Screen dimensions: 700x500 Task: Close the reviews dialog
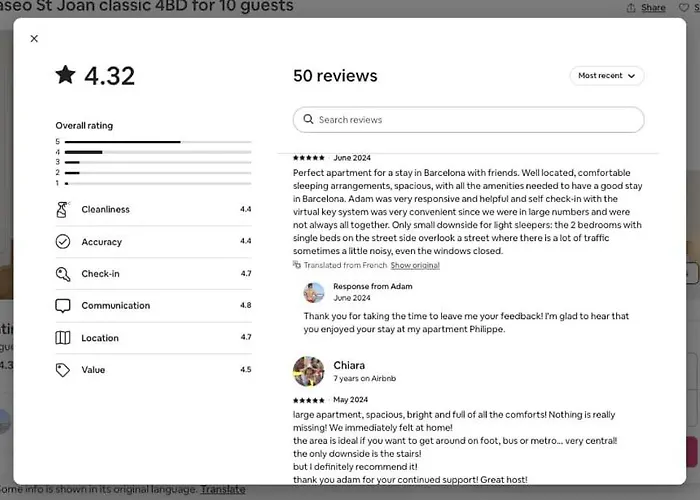pos(34,39)
